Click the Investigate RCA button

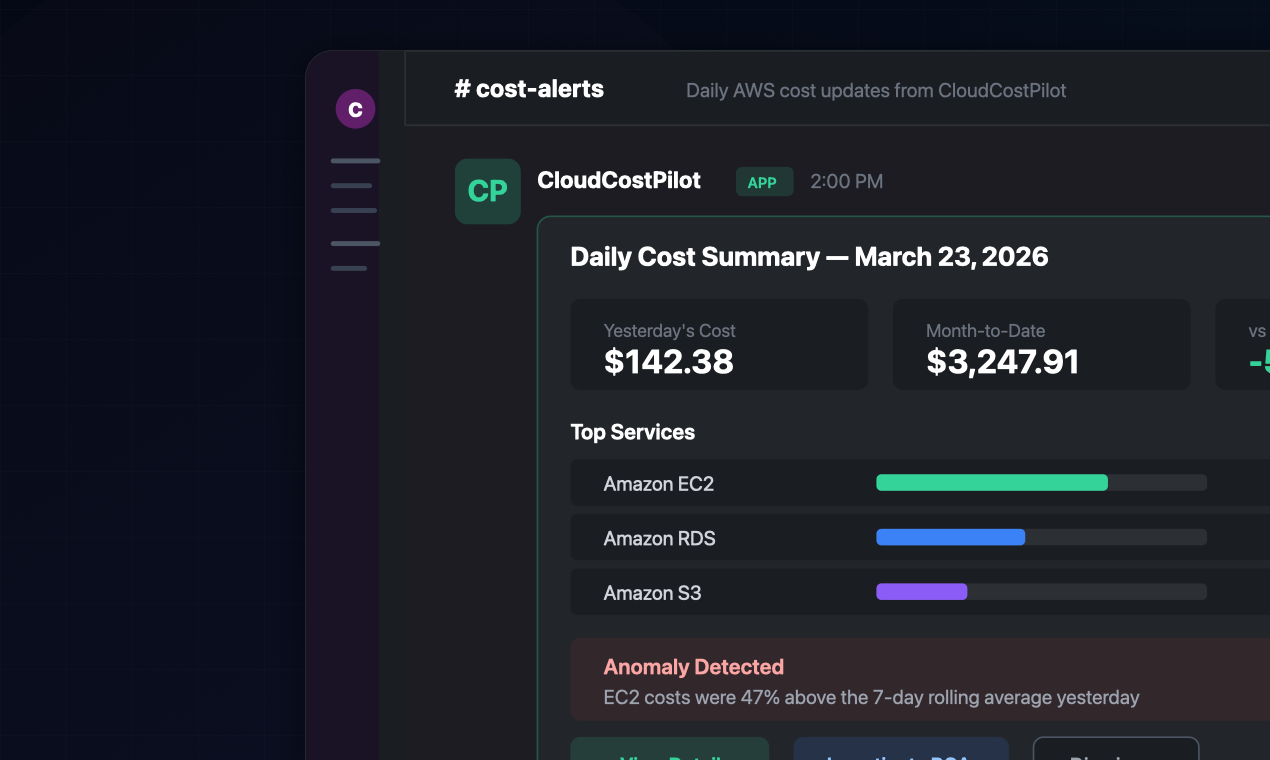pos(900,752)
